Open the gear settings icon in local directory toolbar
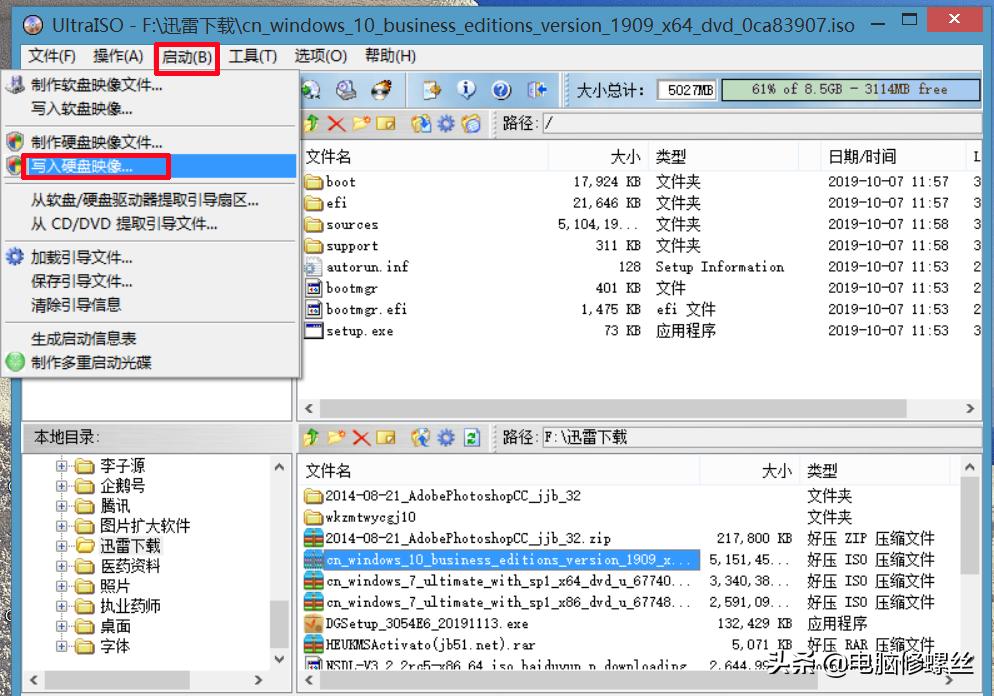The width and height of the screenshot is (994, 696). pos(446,437)
